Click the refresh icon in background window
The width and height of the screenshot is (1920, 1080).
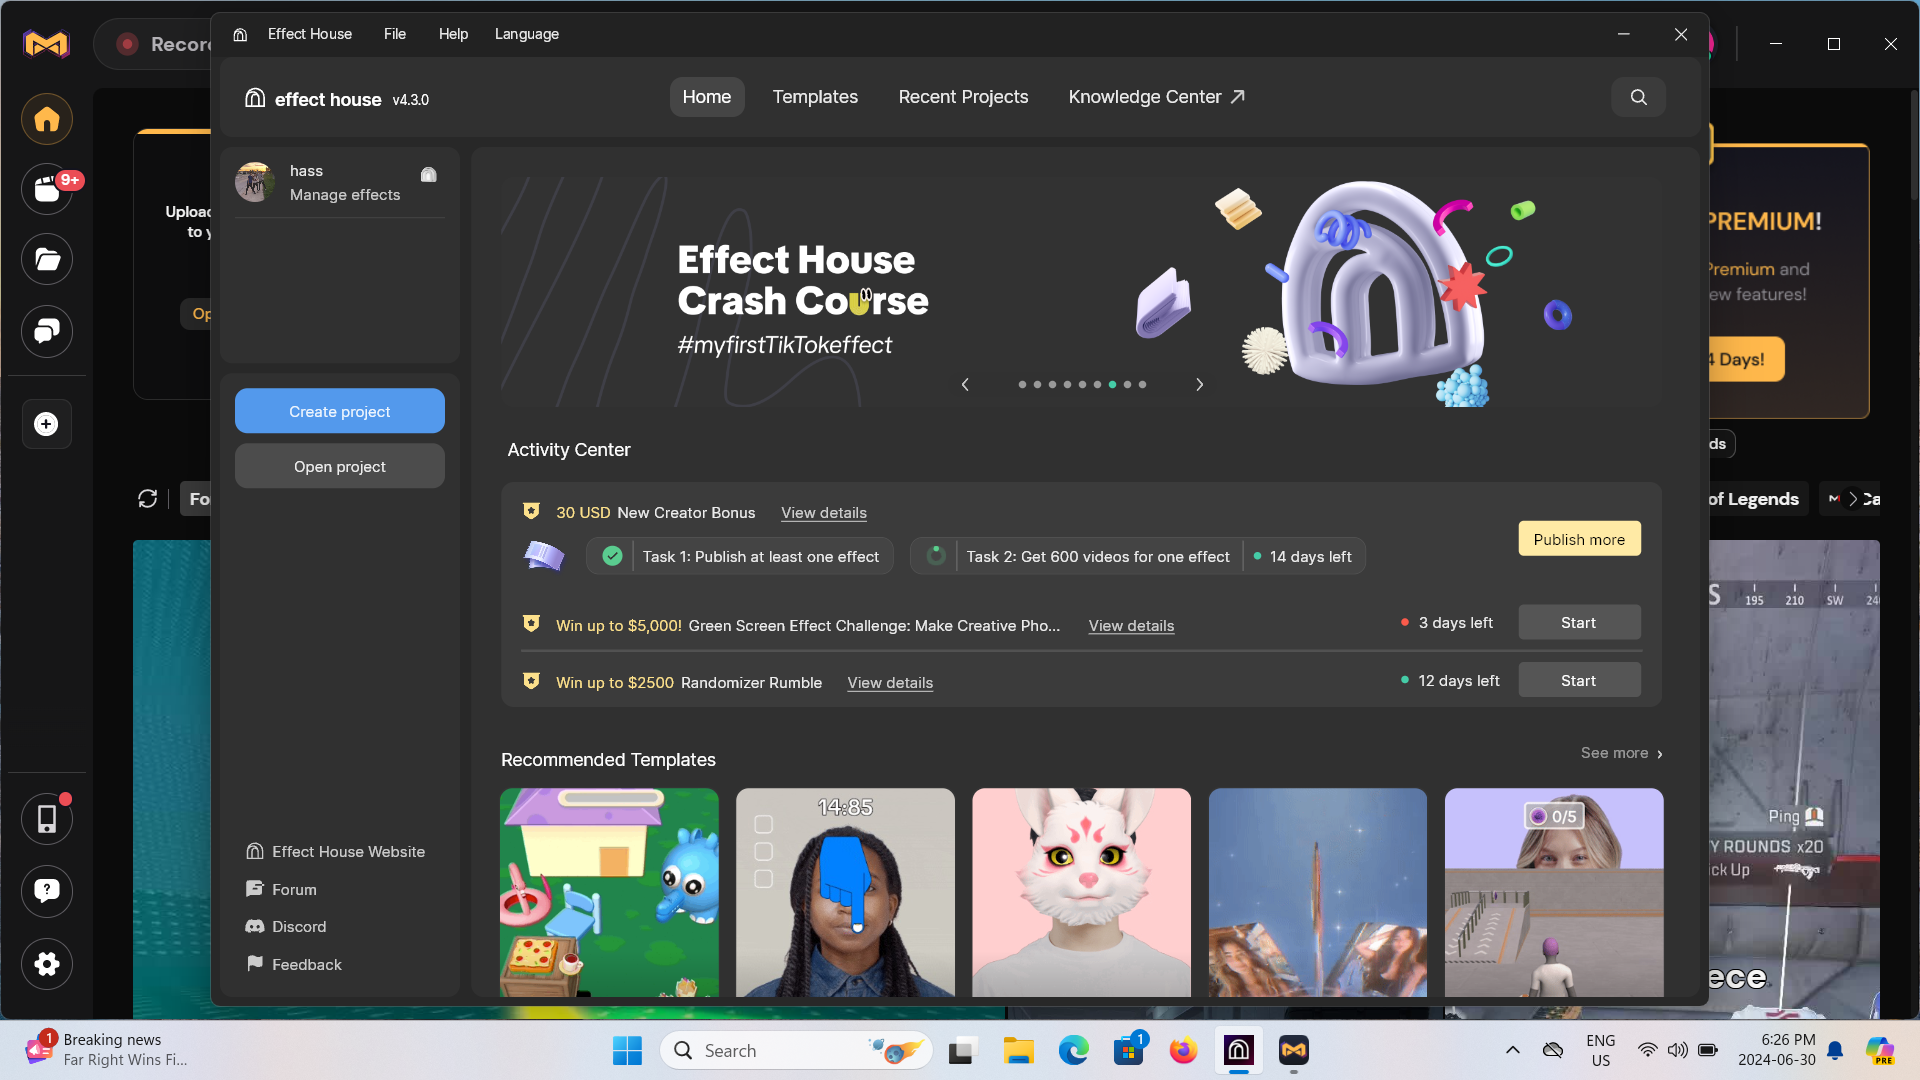click(x=148, y=499)
